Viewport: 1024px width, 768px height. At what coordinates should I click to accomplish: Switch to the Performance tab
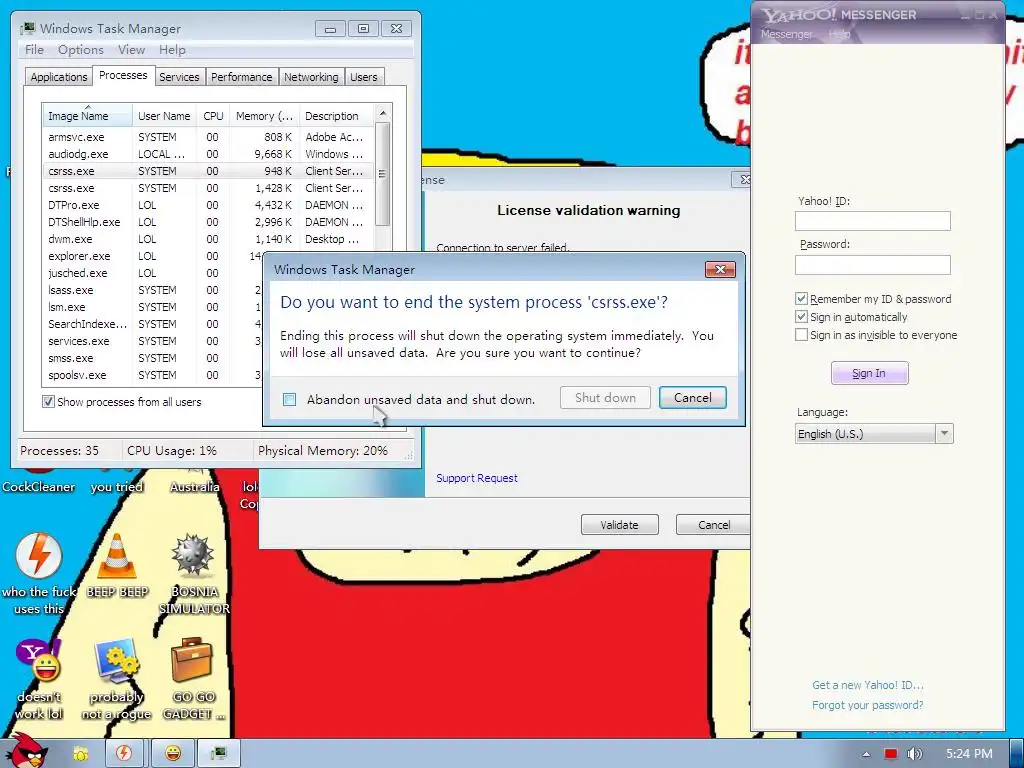(x=242, y=77)
